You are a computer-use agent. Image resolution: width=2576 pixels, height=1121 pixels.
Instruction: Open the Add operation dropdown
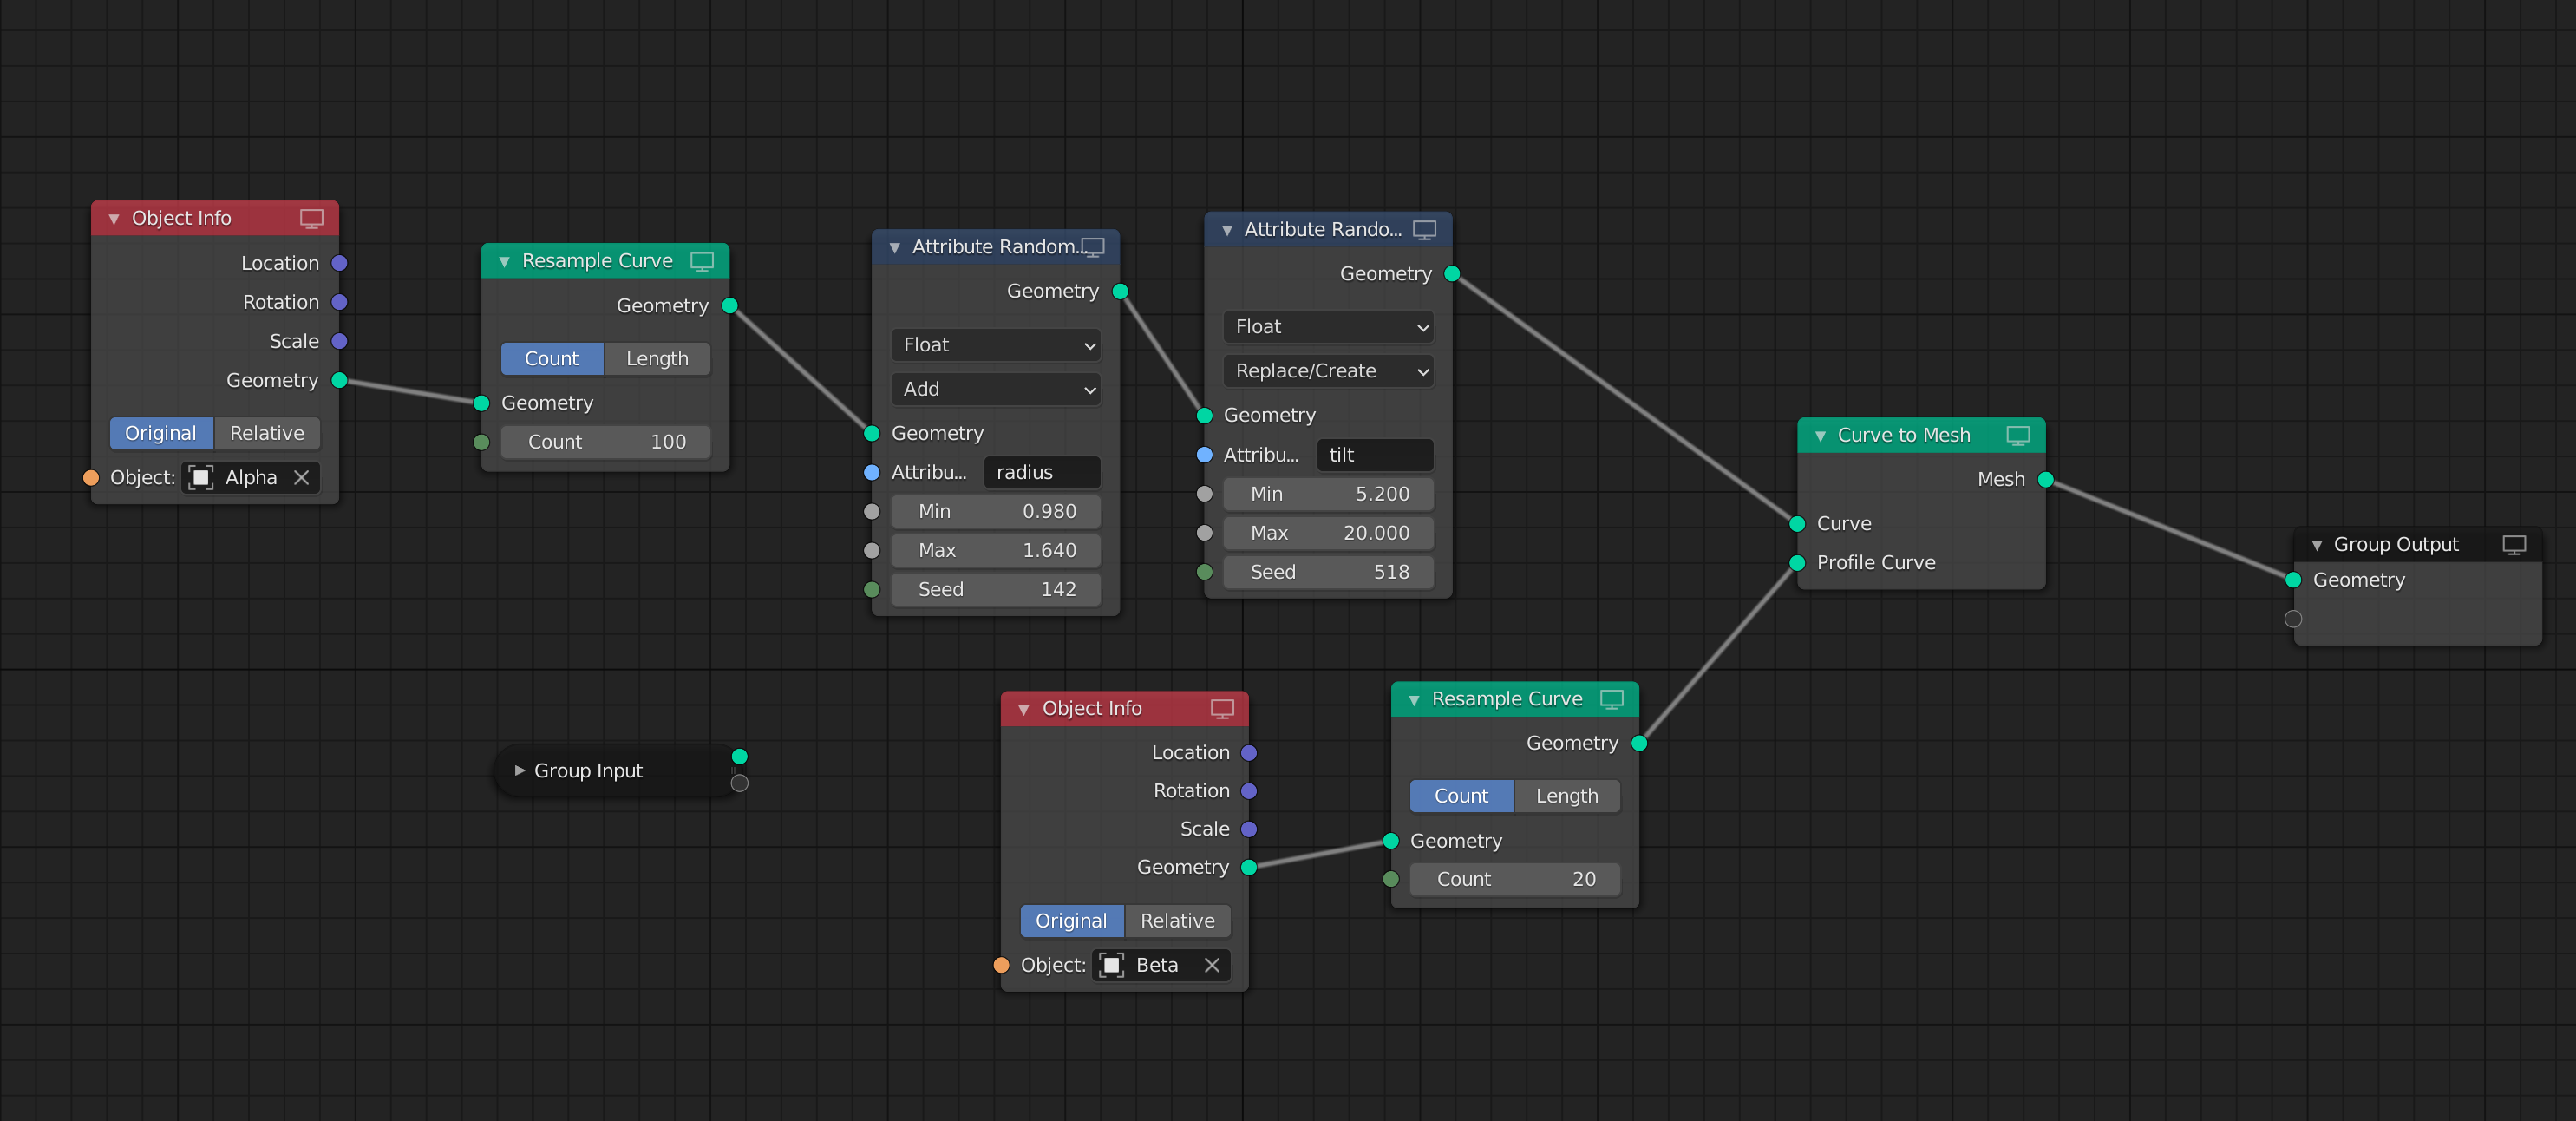996,389
